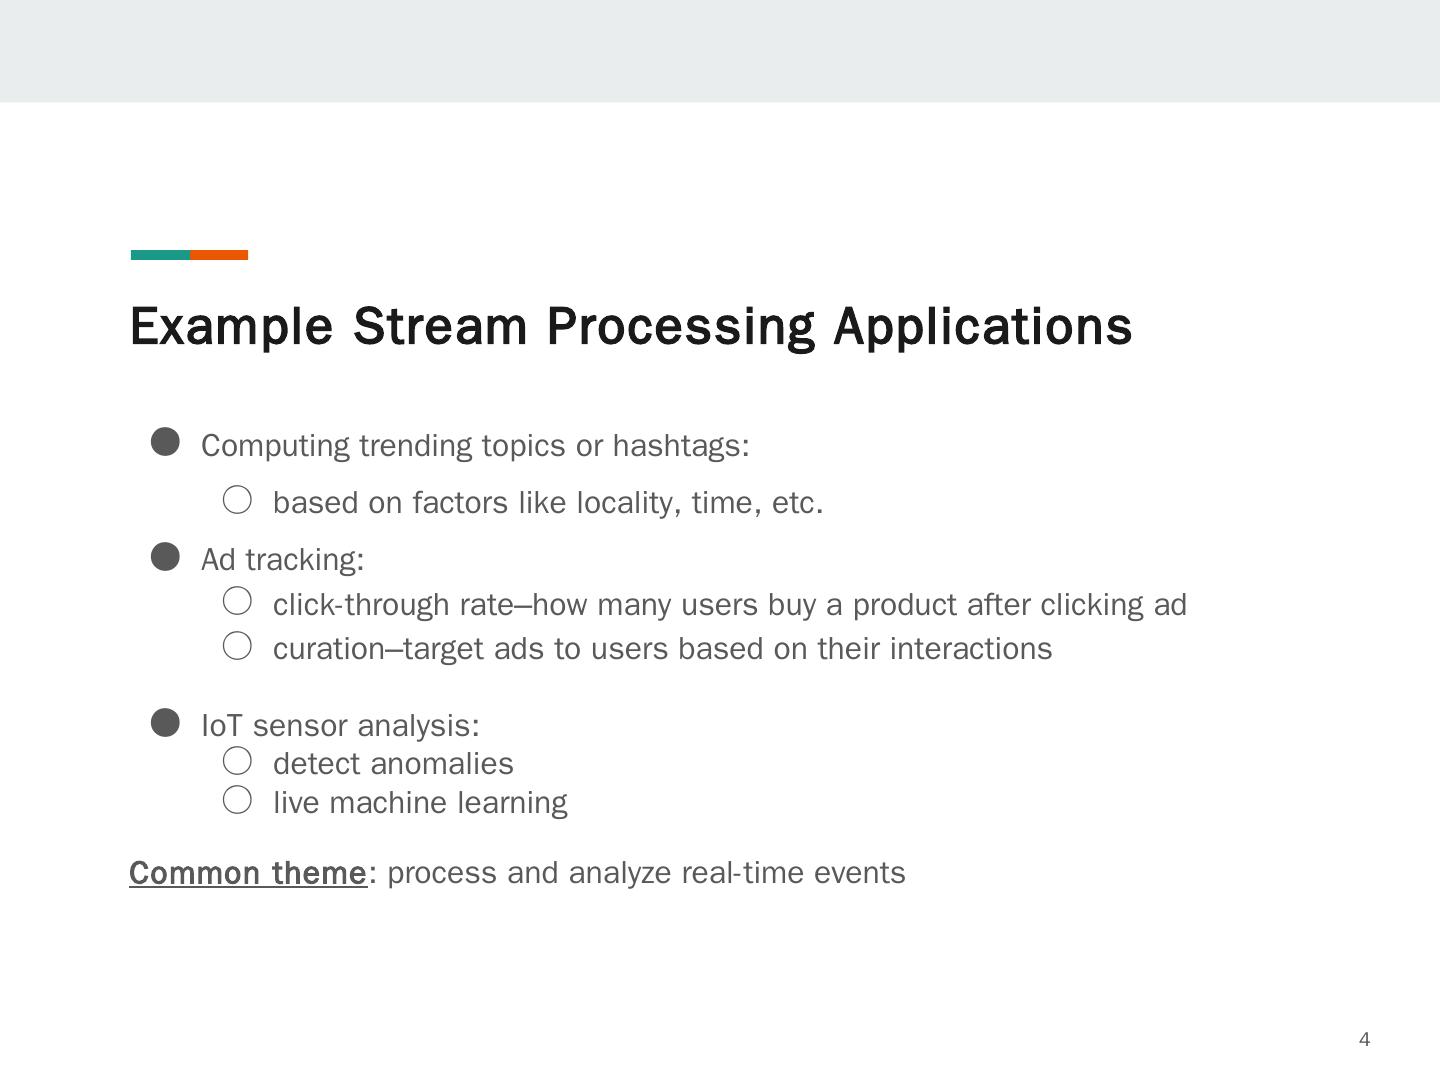Click hollow bullet beside locality, time factors line

point(237,500)
